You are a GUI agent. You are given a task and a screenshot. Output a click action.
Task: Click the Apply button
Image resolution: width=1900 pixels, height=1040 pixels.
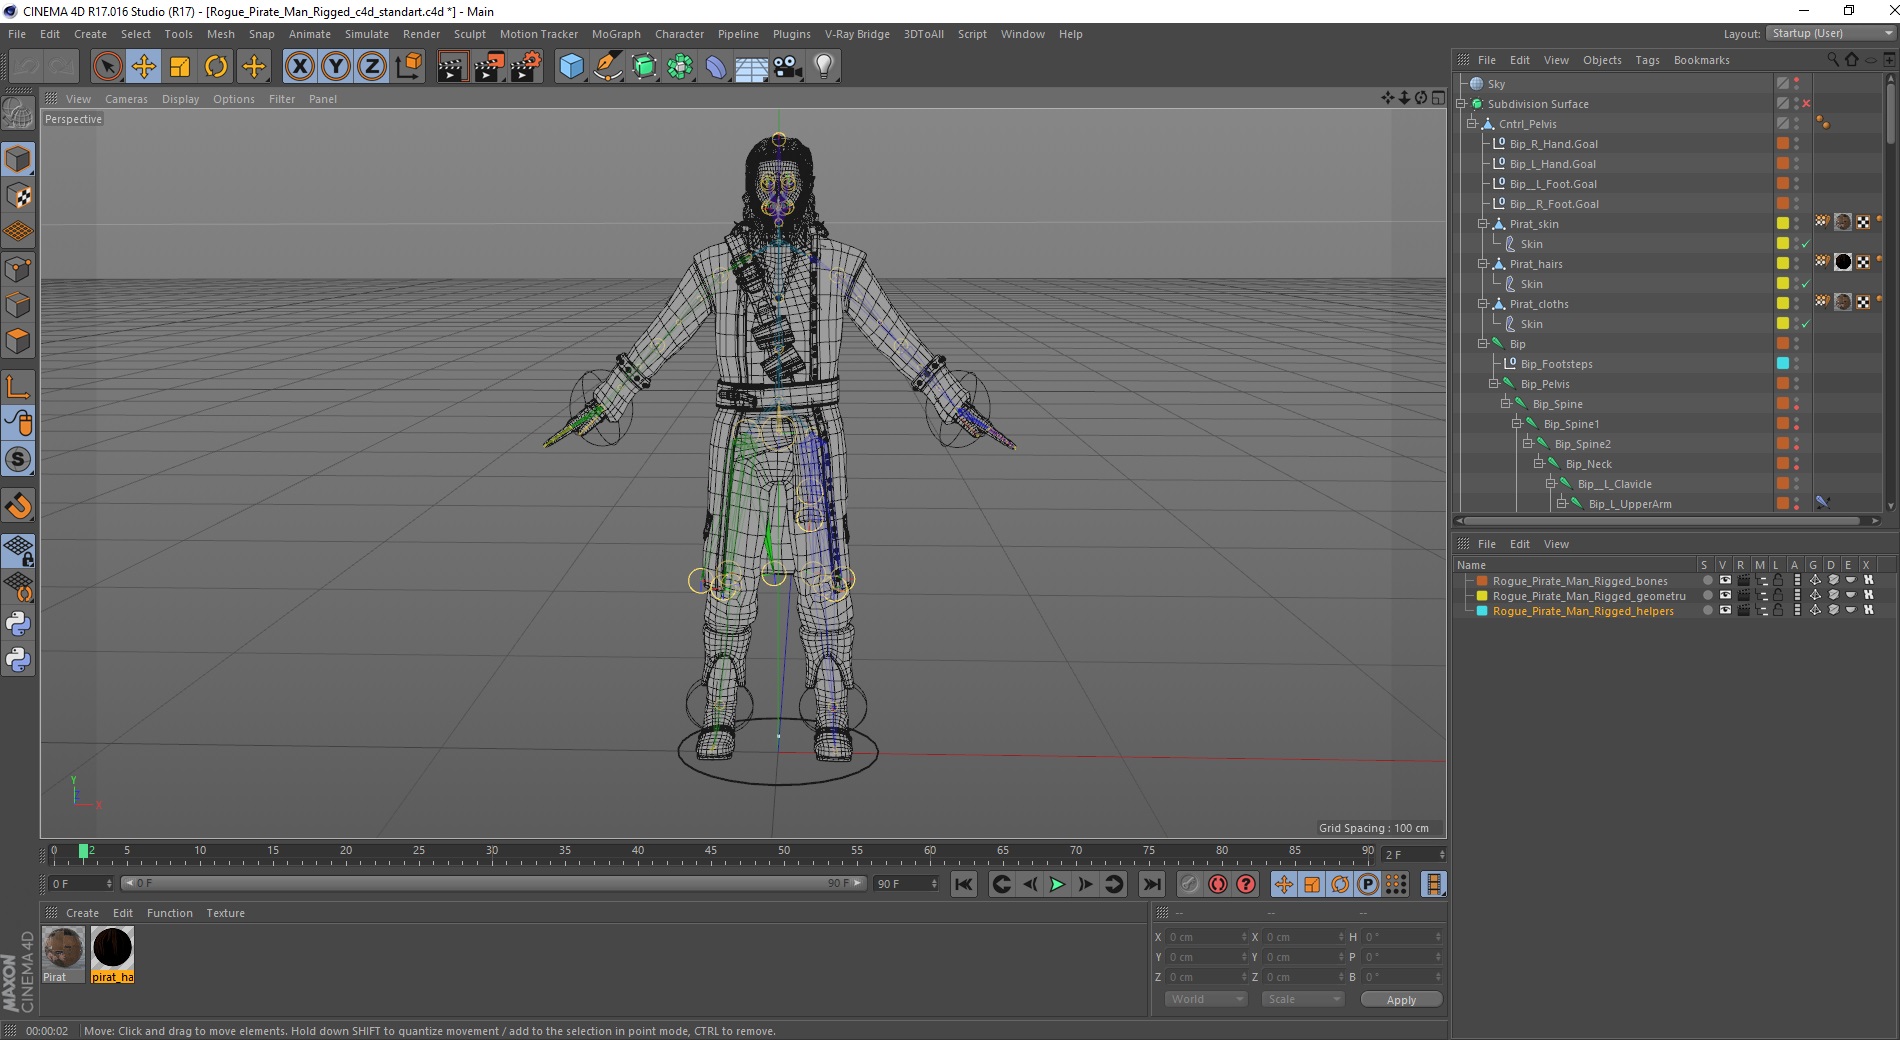point(1401,999)
